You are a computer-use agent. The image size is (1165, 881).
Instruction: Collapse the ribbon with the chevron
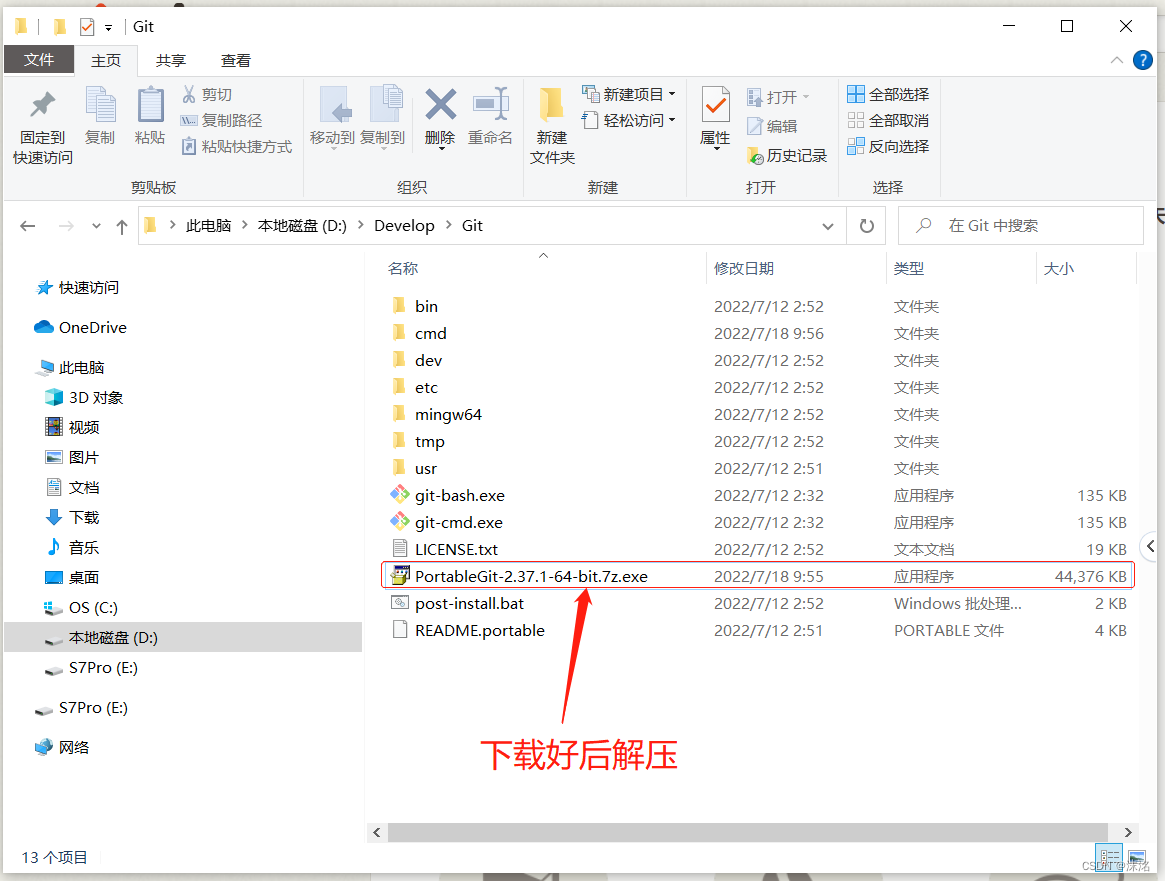(x=1117, y=60)
